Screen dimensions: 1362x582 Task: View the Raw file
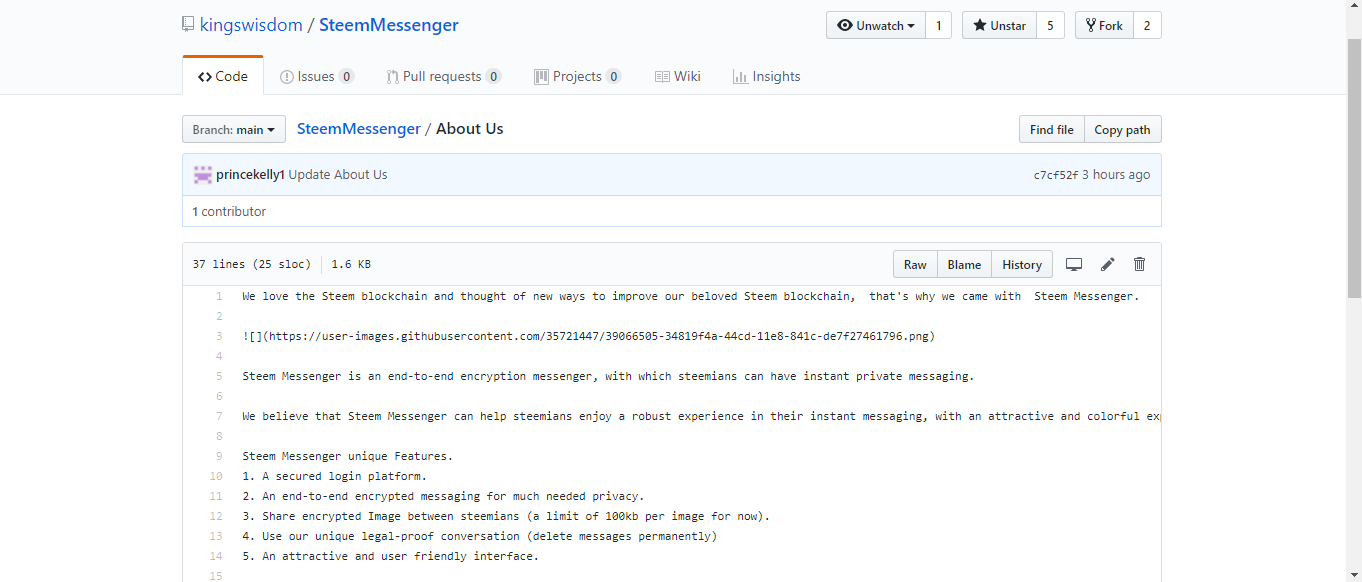pyautogui.click(x=915, y=264)
